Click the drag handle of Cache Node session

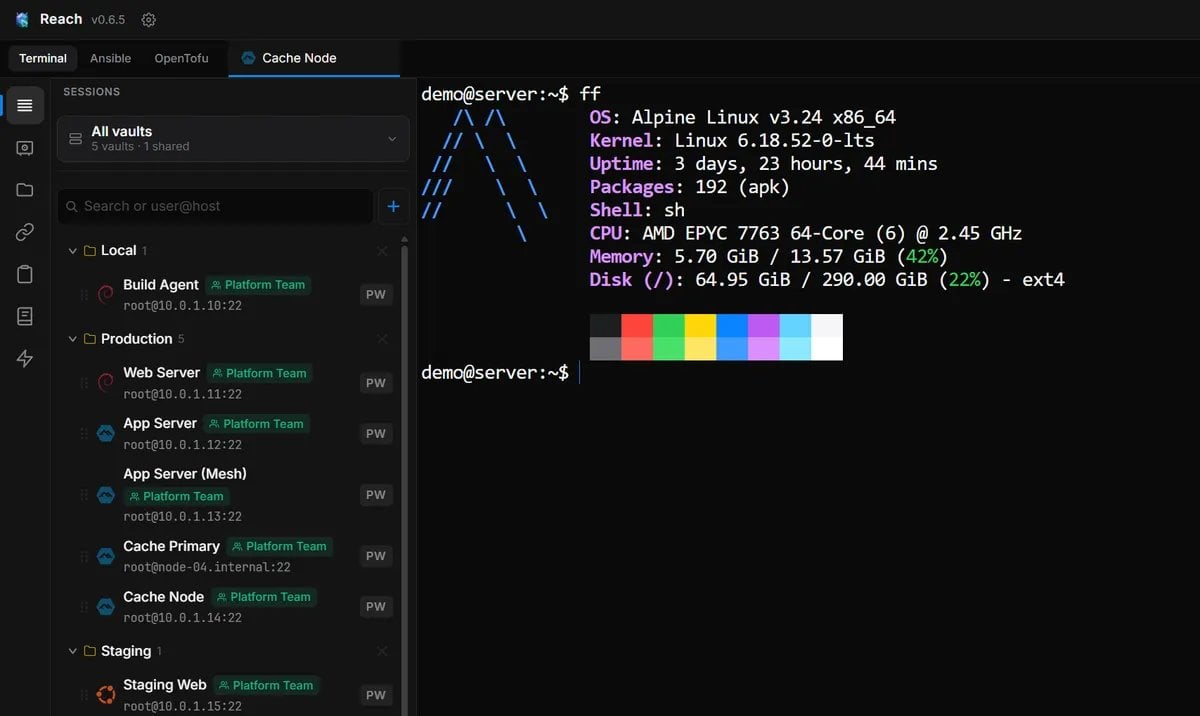[x=84, y=607]
